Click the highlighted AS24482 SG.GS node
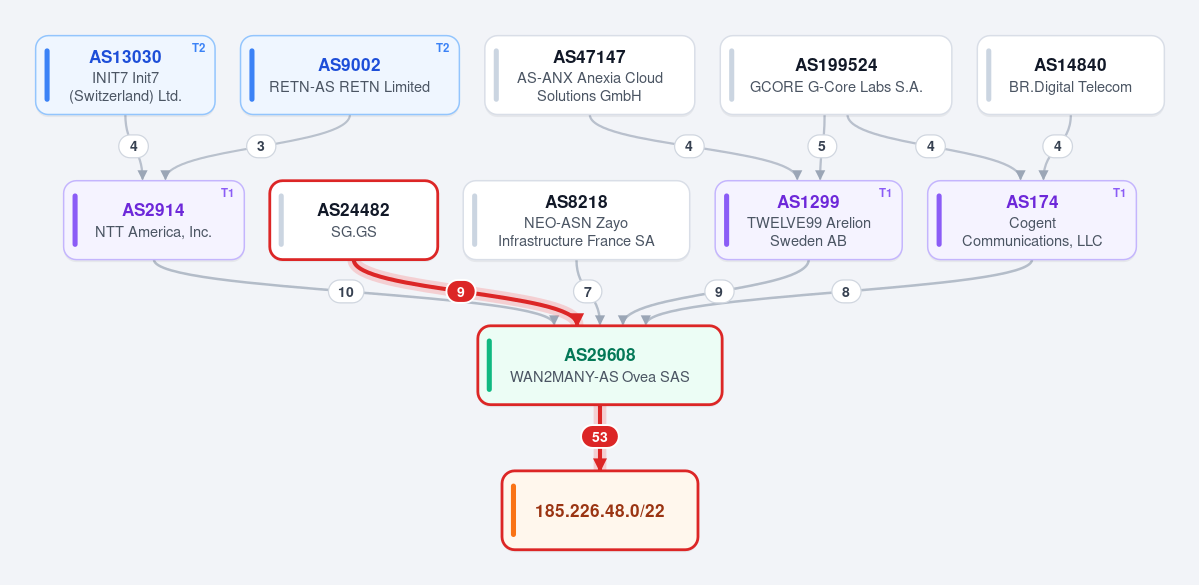 click(353, 219)
